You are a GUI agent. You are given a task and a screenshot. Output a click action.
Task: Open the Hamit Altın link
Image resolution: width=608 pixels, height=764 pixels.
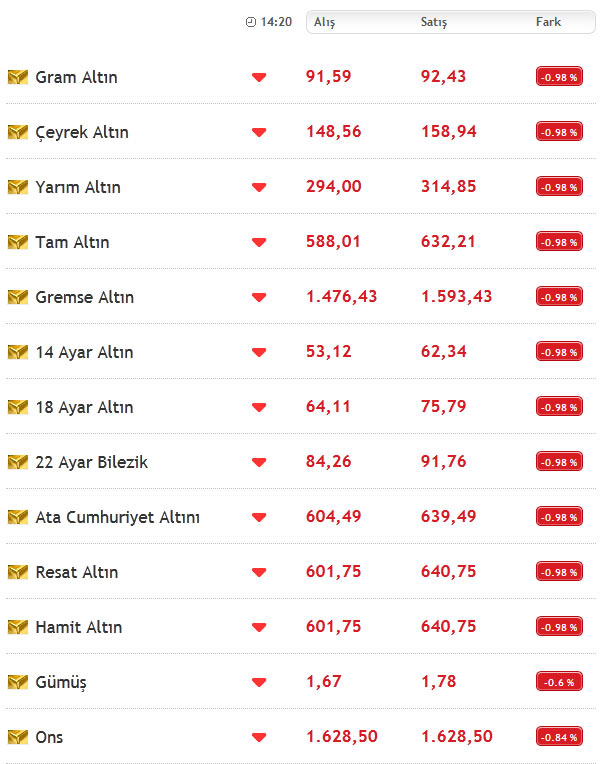tap(78, 627)
